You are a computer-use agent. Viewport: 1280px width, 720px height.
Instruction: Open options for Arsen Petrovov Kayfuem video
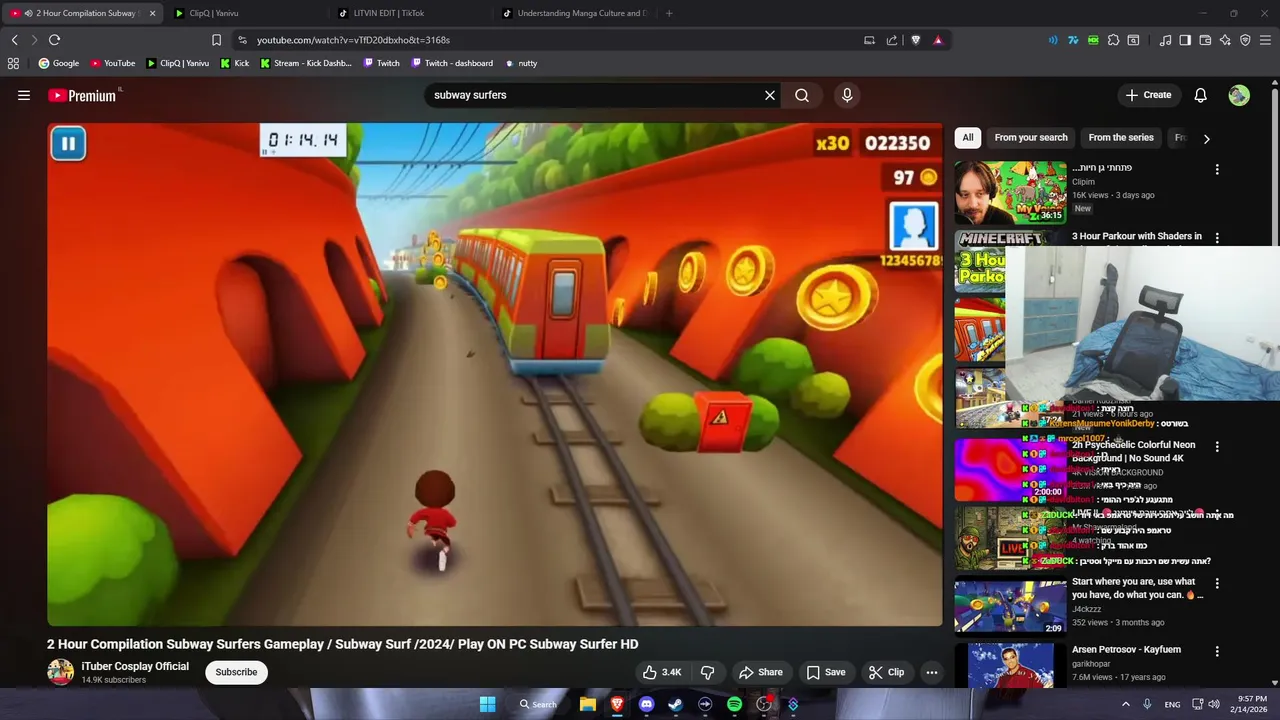1217,651
